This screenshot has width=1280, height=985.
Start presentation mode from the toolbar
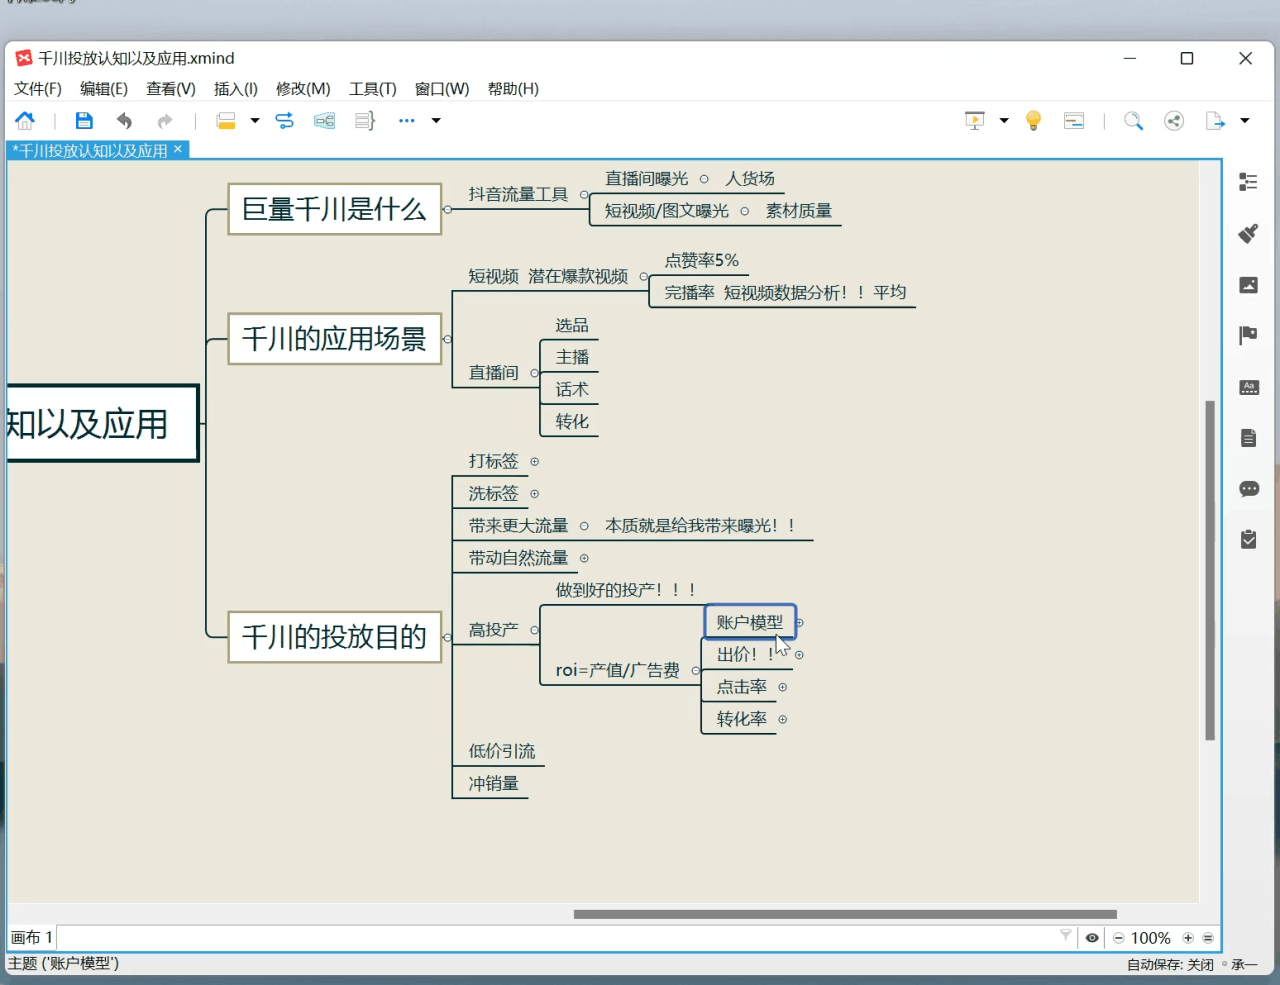pyautogui.click(x=974, y=121)
